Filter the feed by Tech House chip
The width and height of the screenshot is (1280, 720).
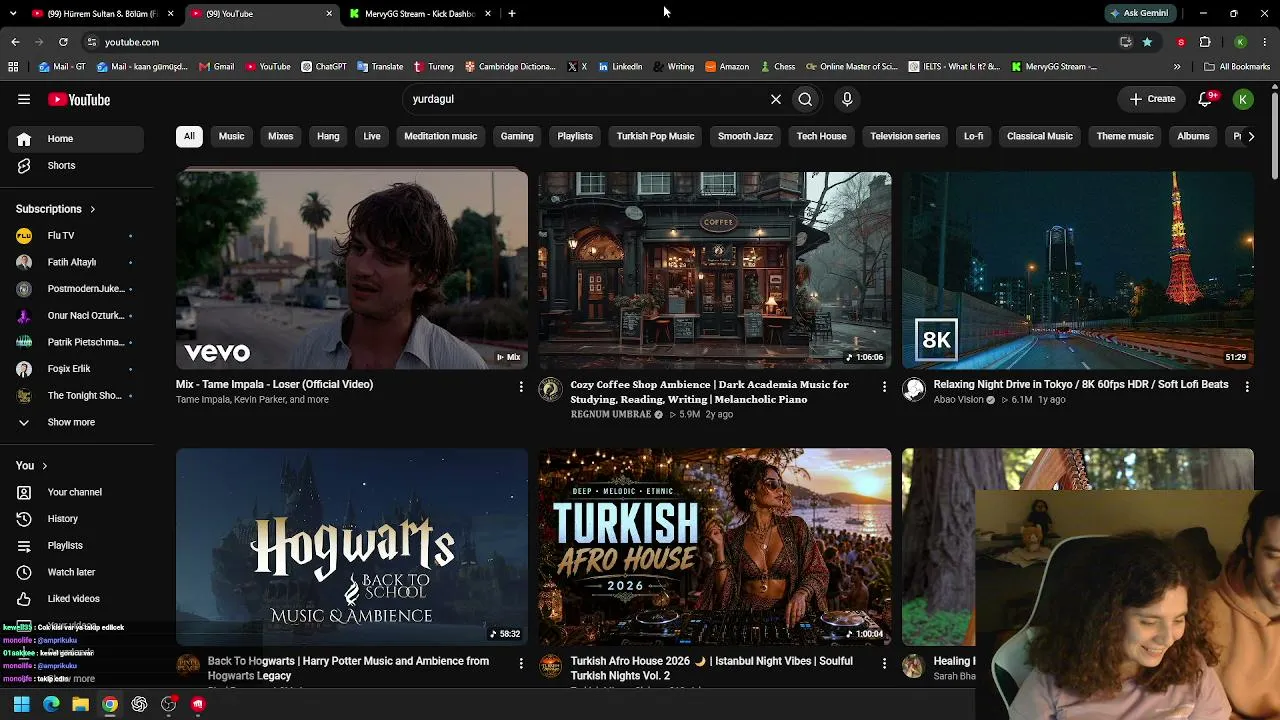click(822, 136)
